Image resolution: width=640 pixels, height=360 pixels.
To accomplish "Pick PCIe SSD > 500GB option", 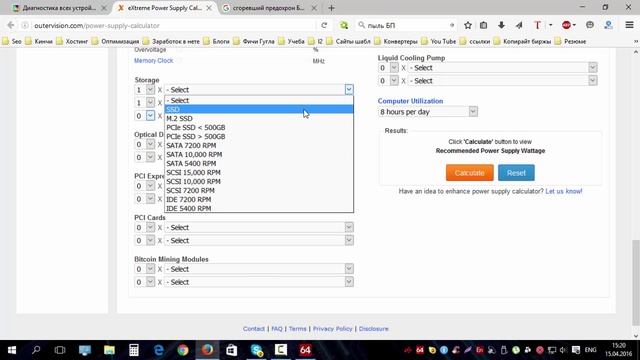I will click(259, 136).
